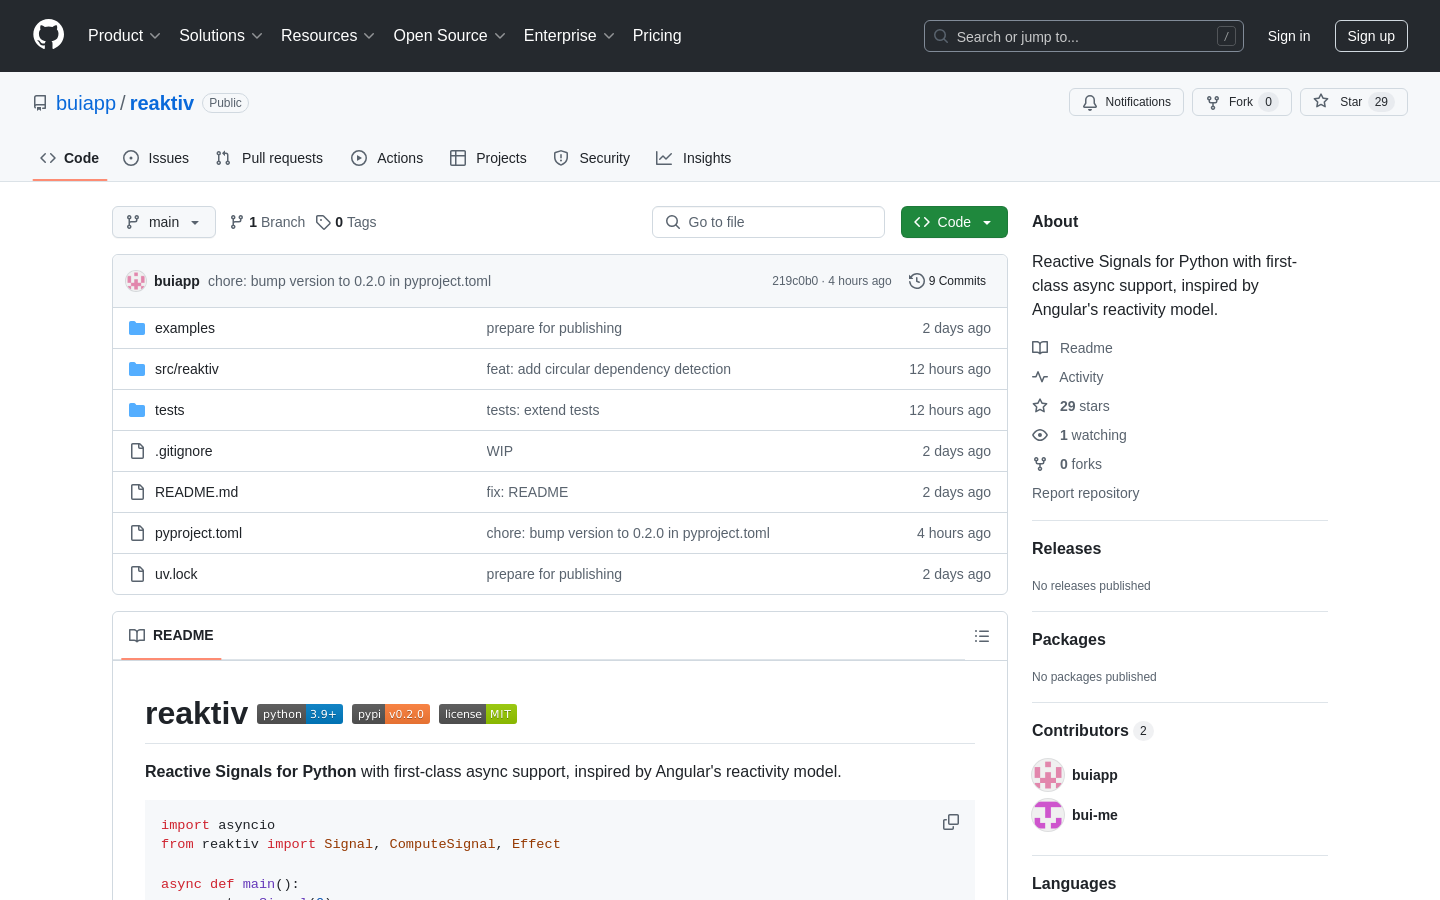This screenshot has width=1440, height=900.
Task: Open 'feat: add circular dependency detection' commit
Action: pos(609,369)
